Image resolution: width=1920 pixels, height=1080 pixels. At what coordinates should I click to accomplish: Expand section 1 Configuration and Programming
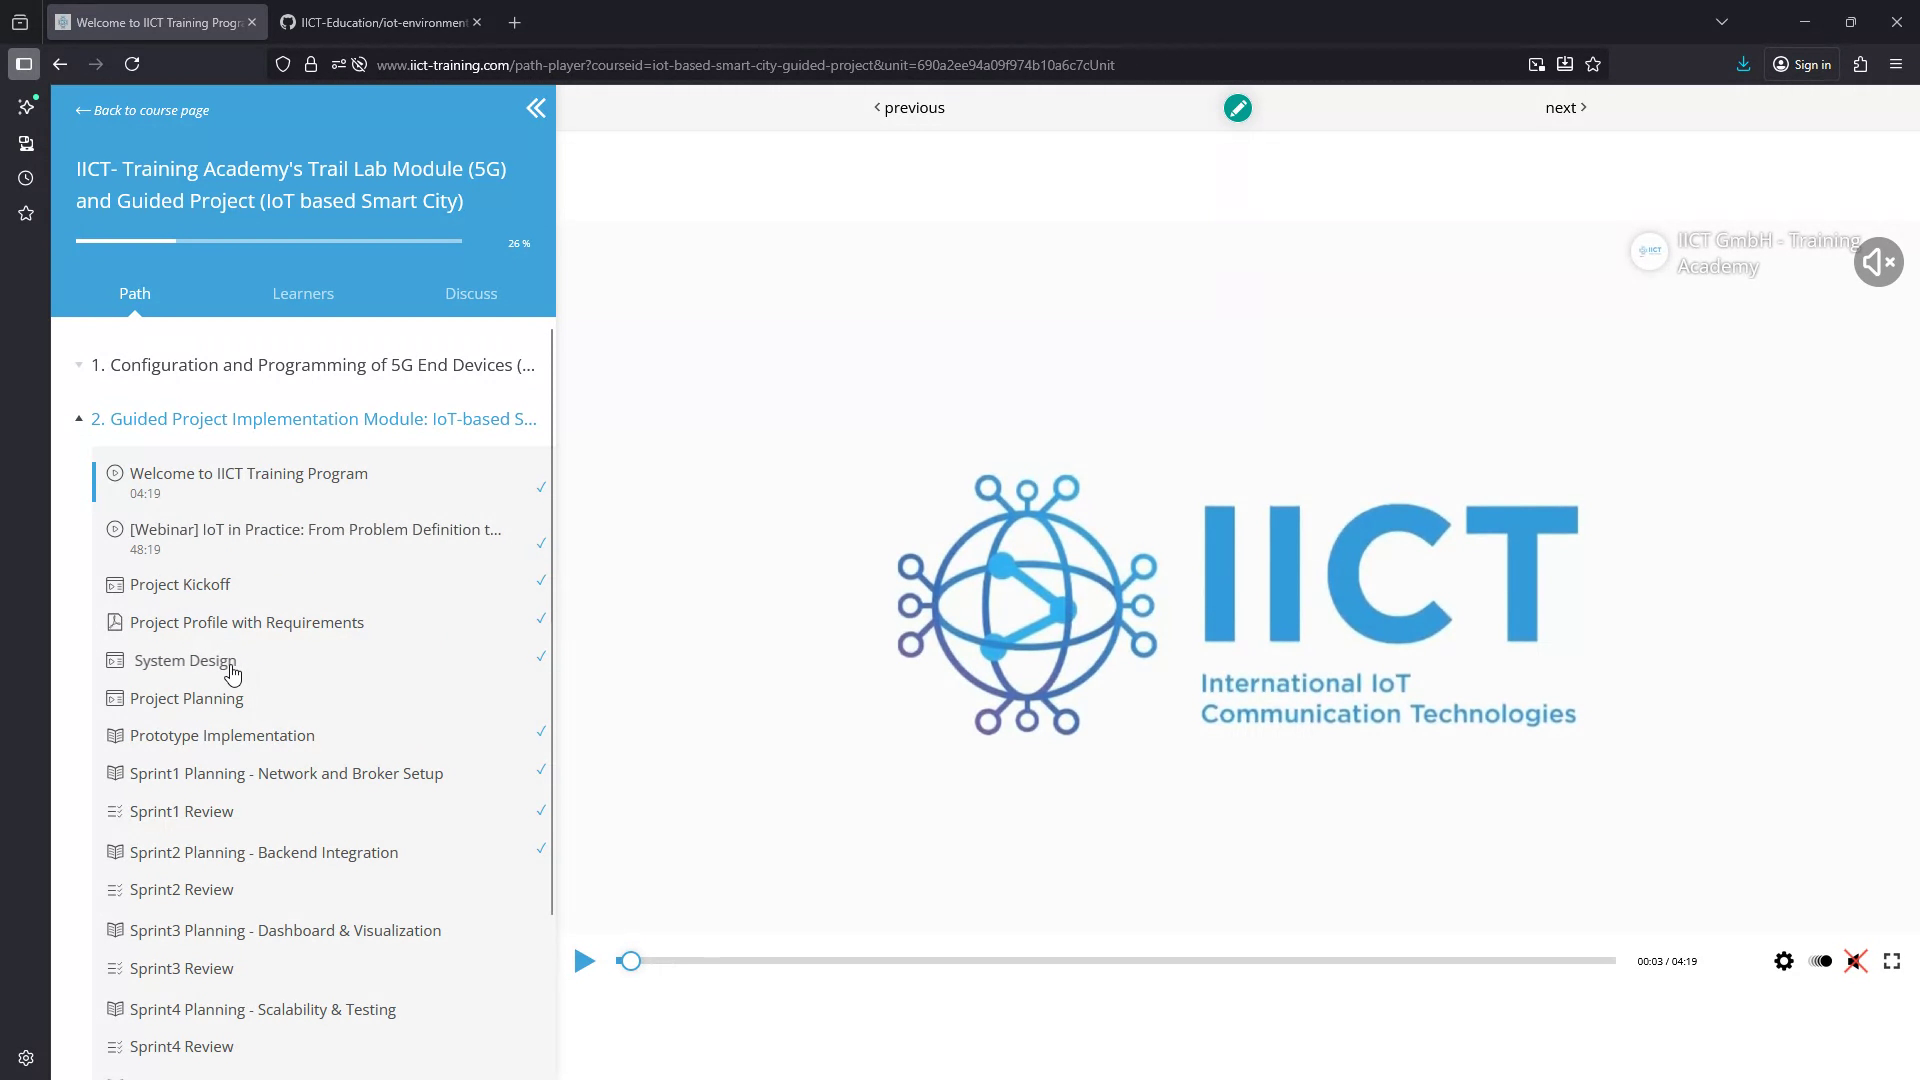[x=79, y=364]
